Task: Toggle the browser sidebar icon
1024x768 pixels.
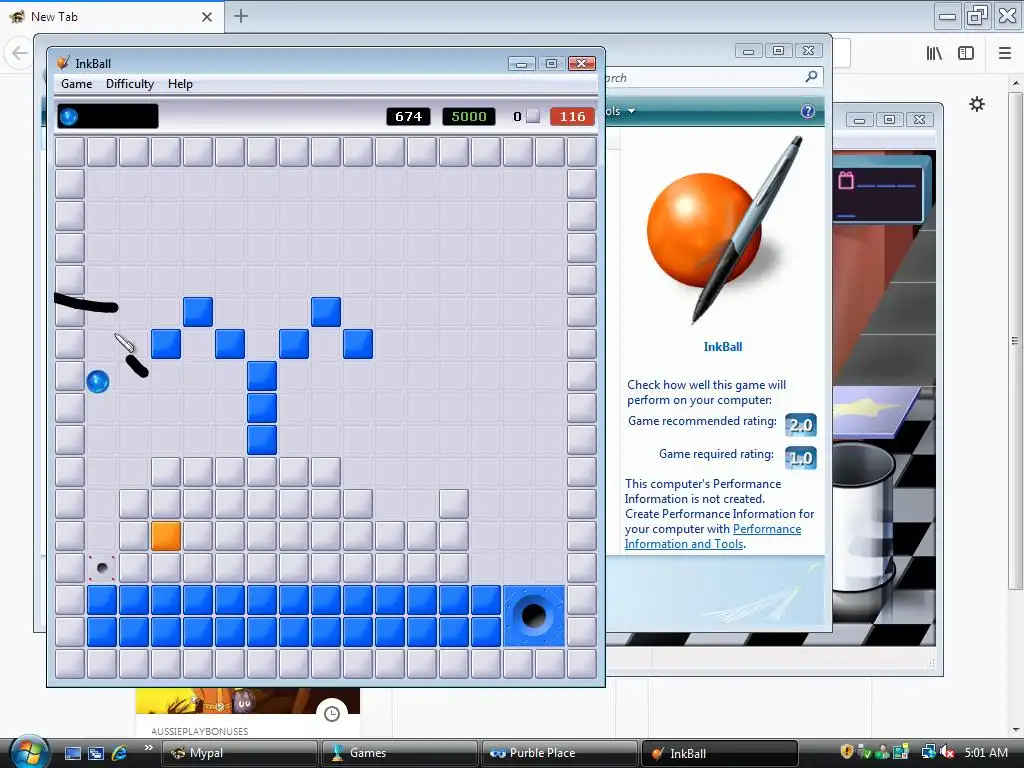Action: [966, 53]
